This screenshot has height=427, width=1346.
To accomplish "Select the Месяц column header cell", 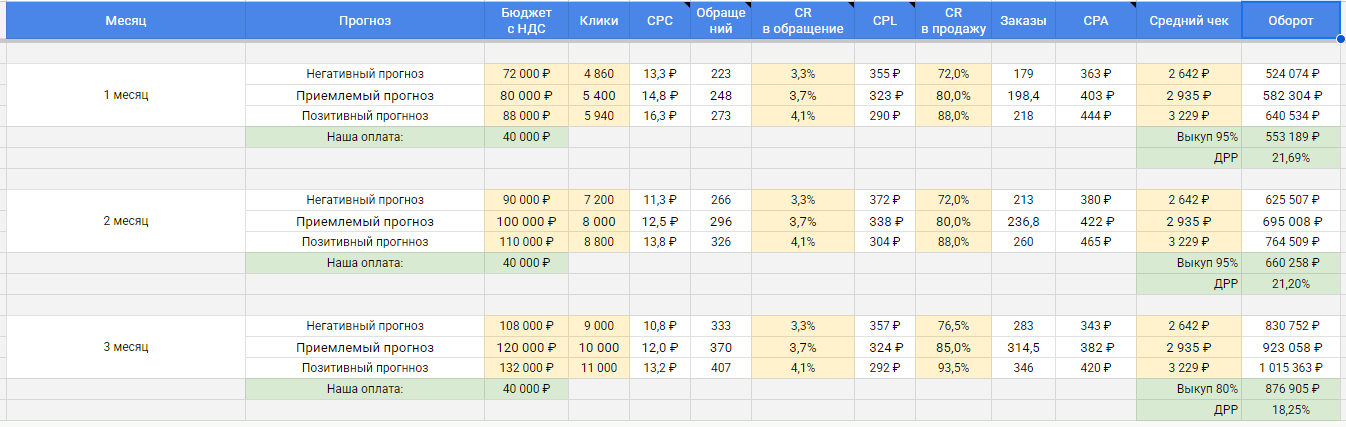I will tap(125, 20).
